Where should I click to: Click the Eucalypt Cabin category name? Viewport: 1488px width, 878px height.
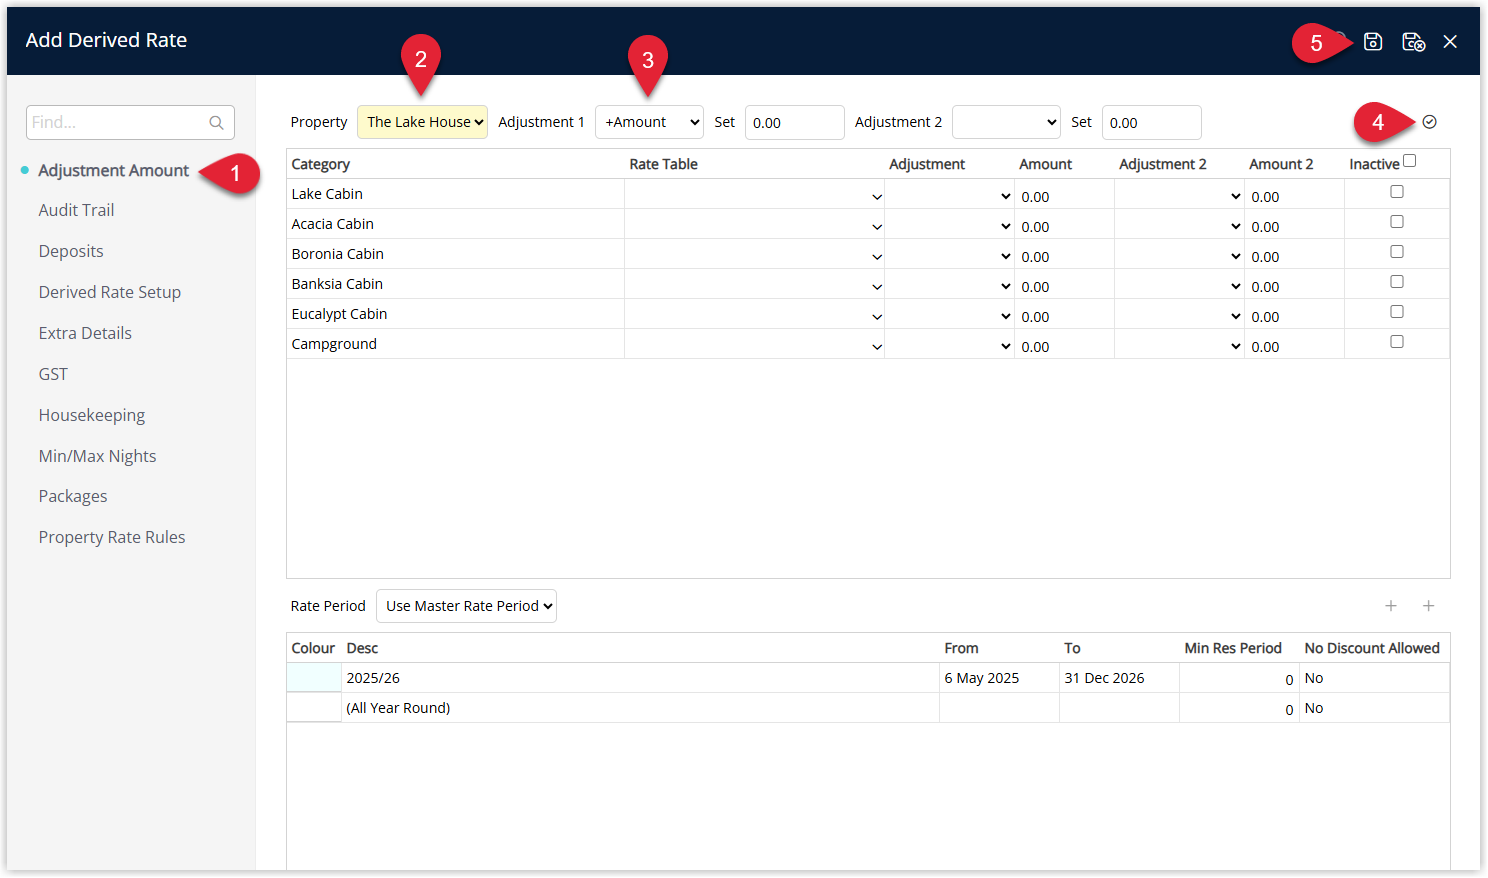pyautogui.click(x=339, y=314)
